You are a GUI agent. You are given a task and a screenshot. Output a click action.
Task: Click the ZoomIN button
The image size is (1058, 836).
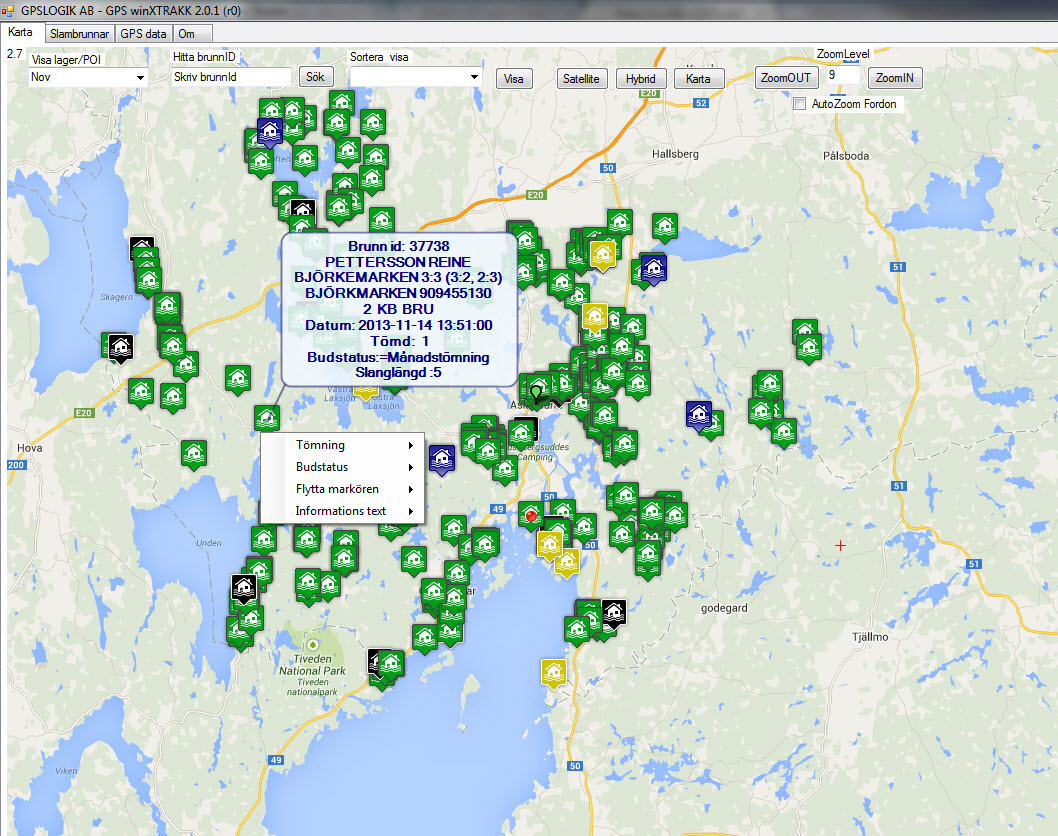[x=895, y=78]
